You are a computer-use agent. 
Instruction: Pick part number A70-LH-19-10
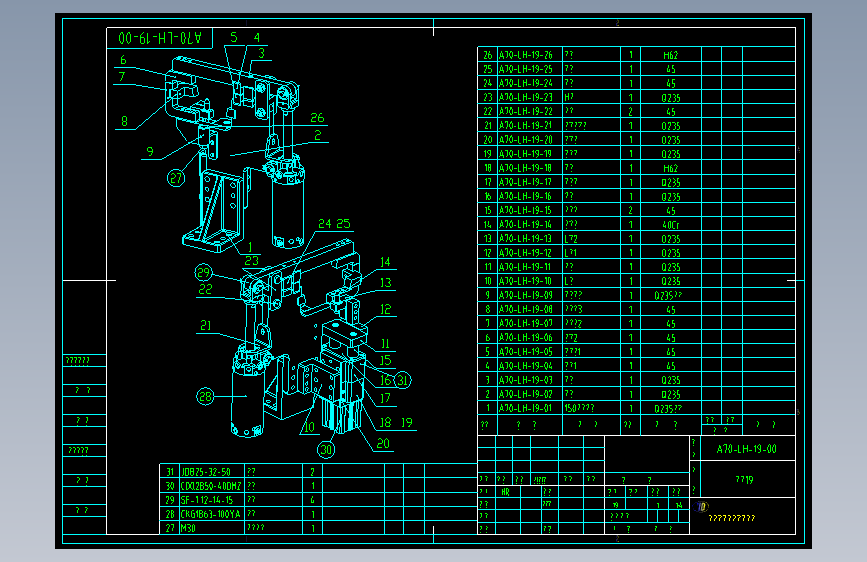click(525, 281)
